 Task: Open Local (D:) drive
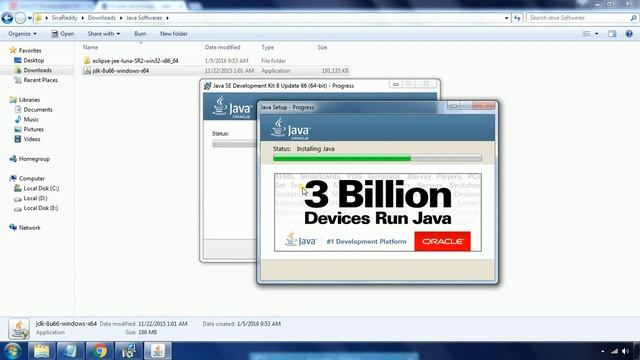coord(31,198)
